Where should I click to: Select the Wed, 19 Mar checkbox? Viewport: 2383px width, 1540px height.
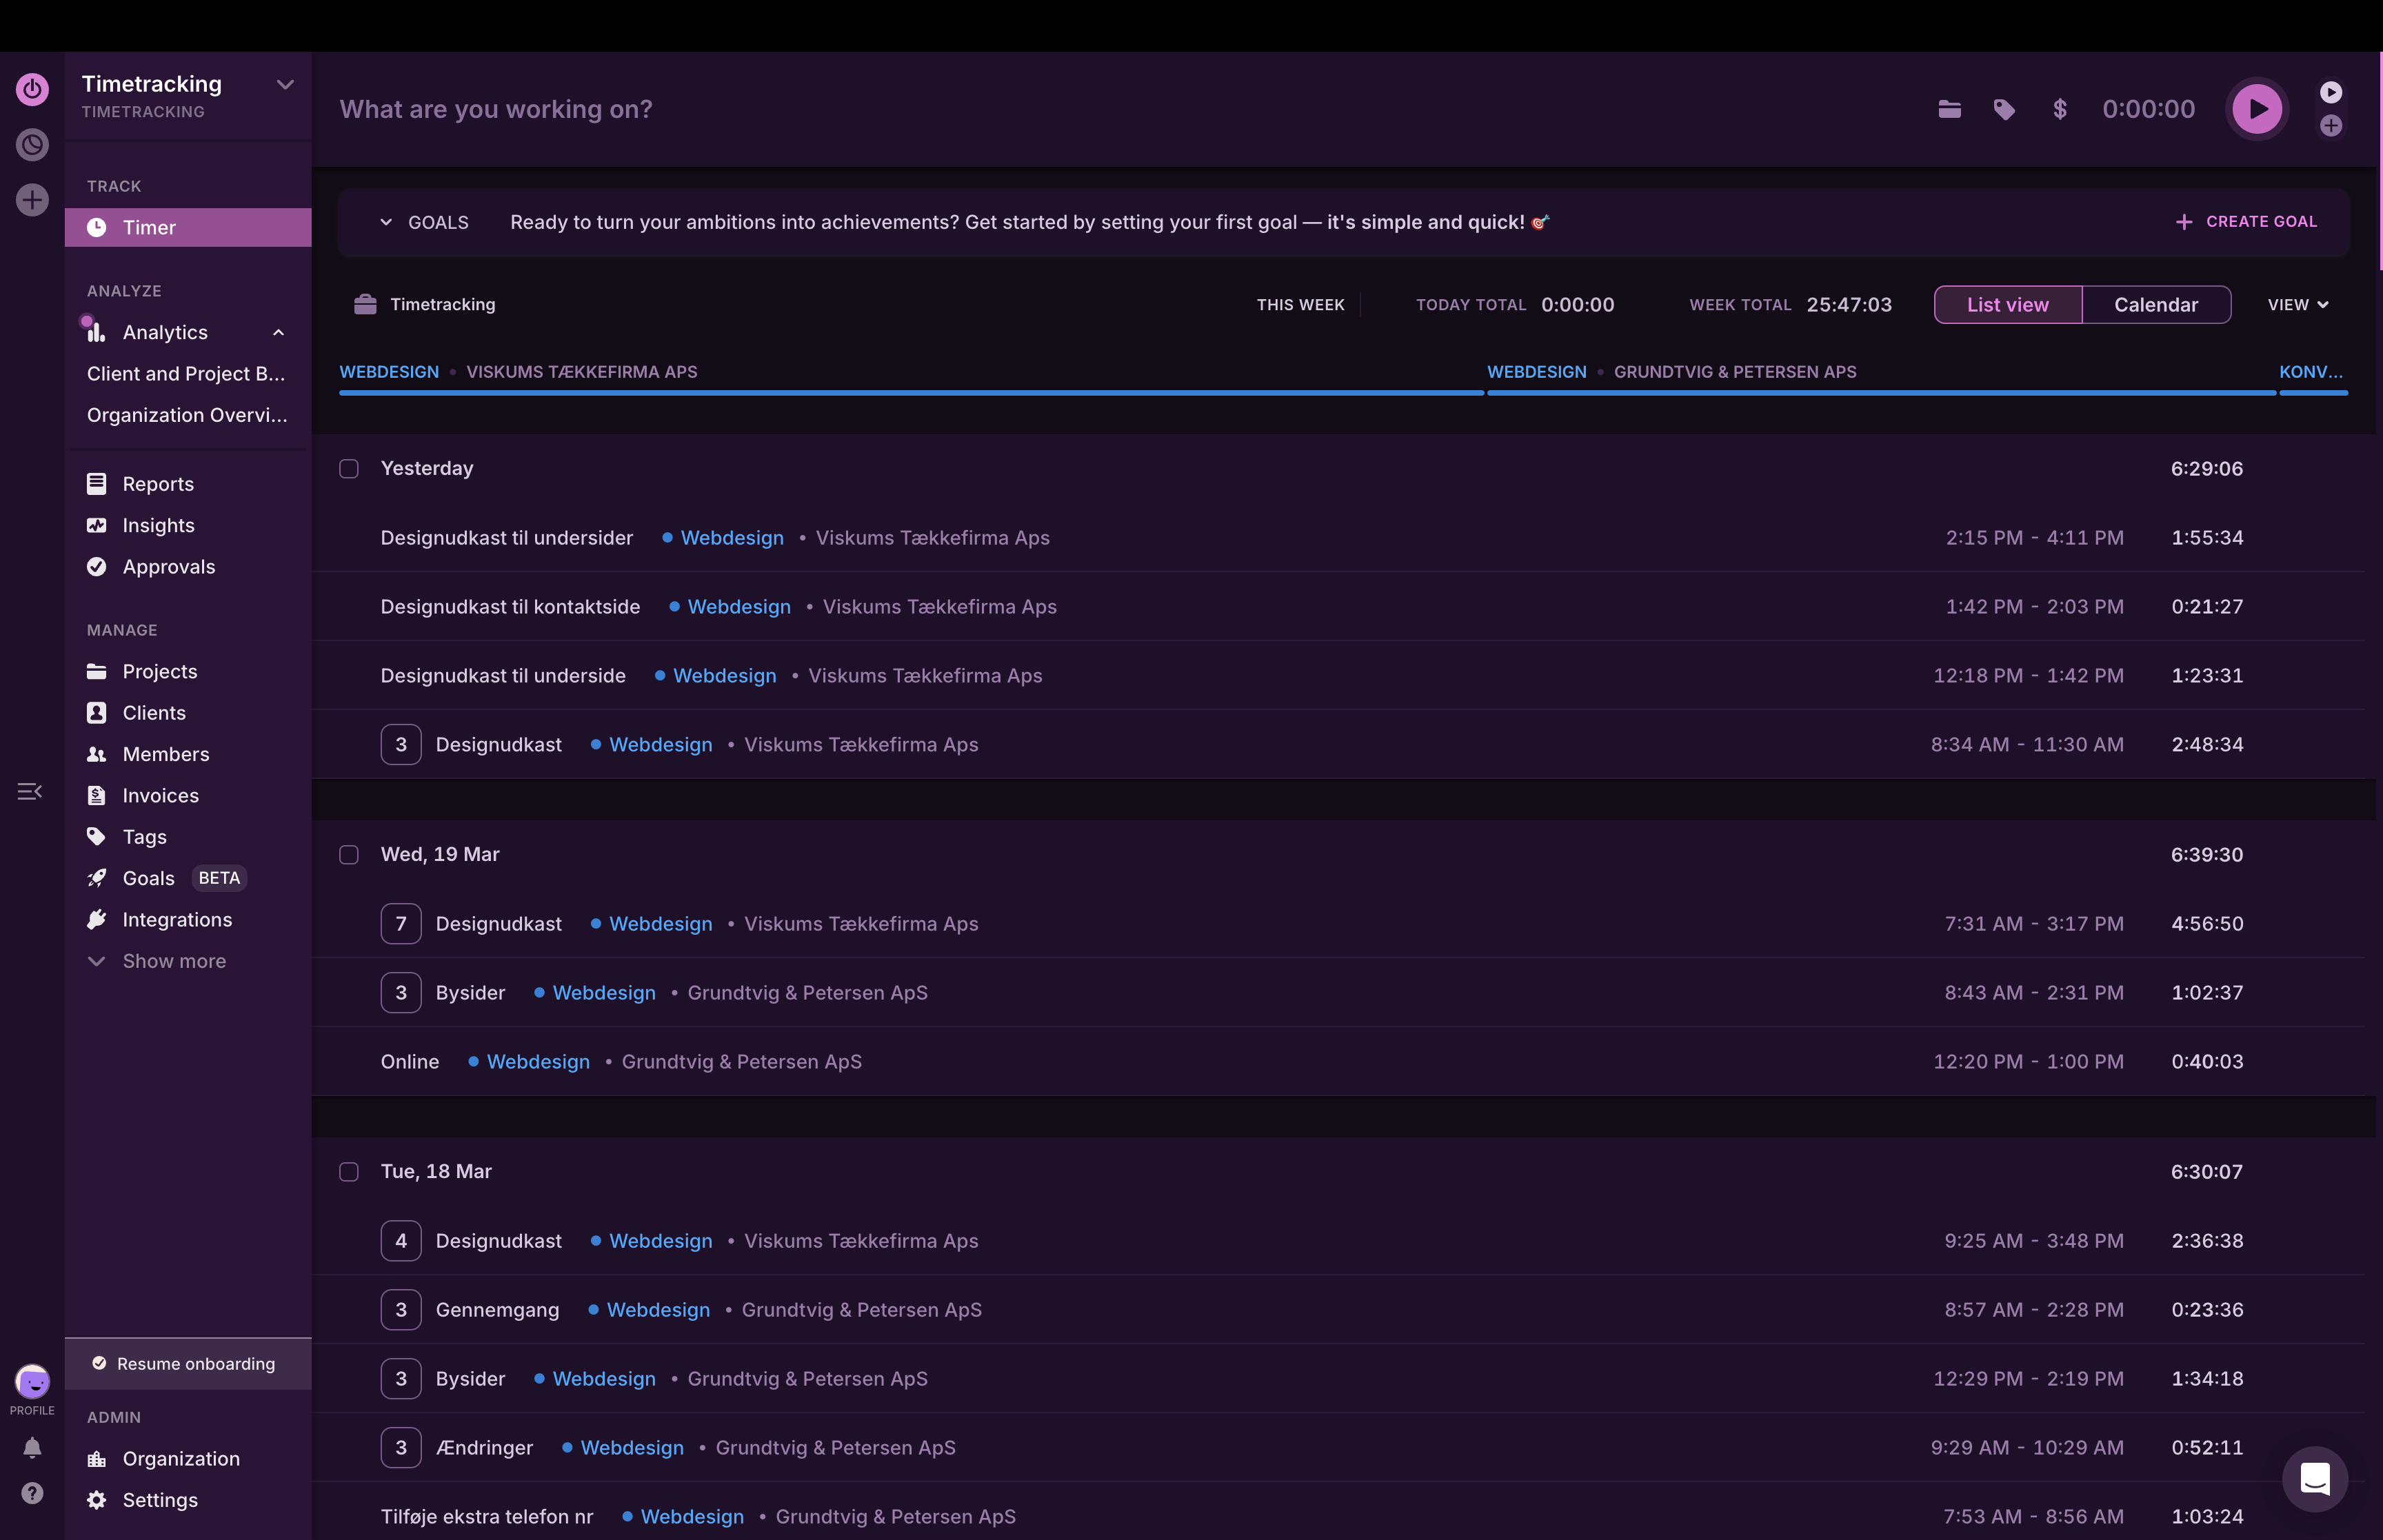[x=349, y=855]
